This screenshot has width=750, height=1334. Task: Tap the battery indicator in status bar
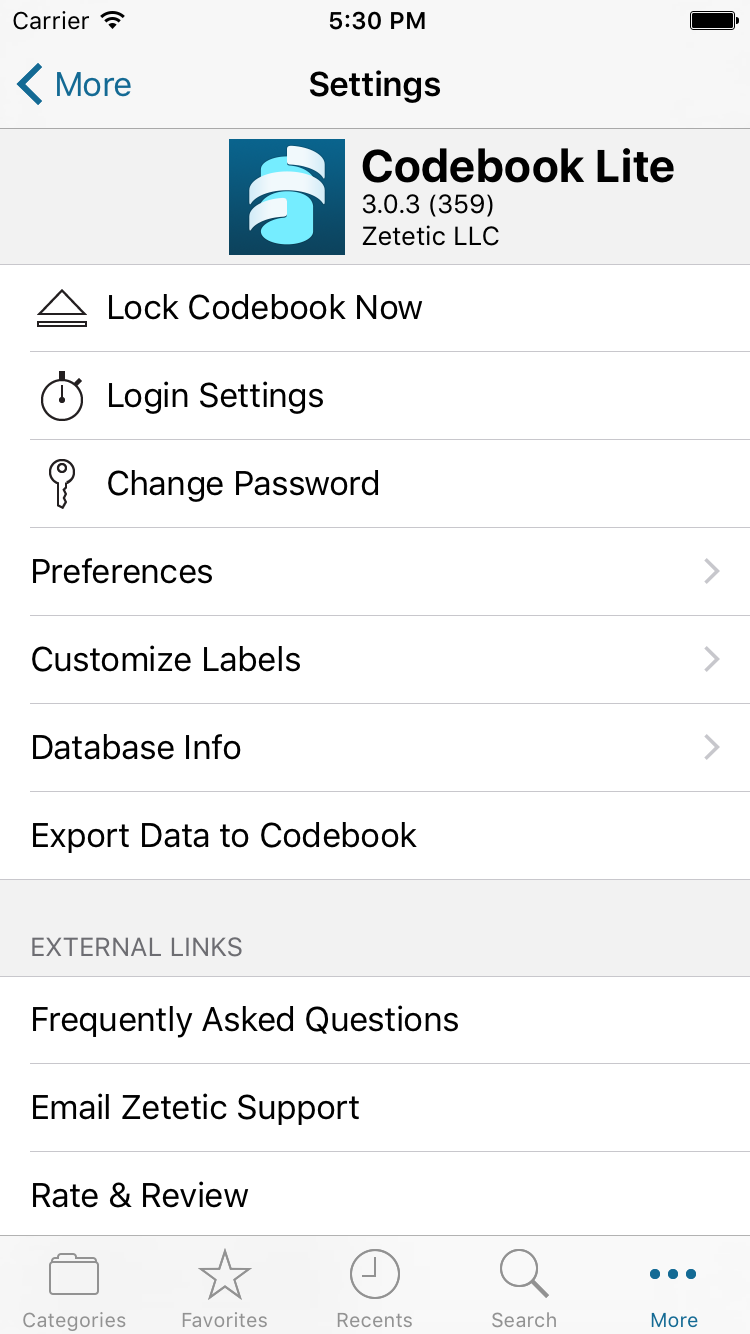713,20
